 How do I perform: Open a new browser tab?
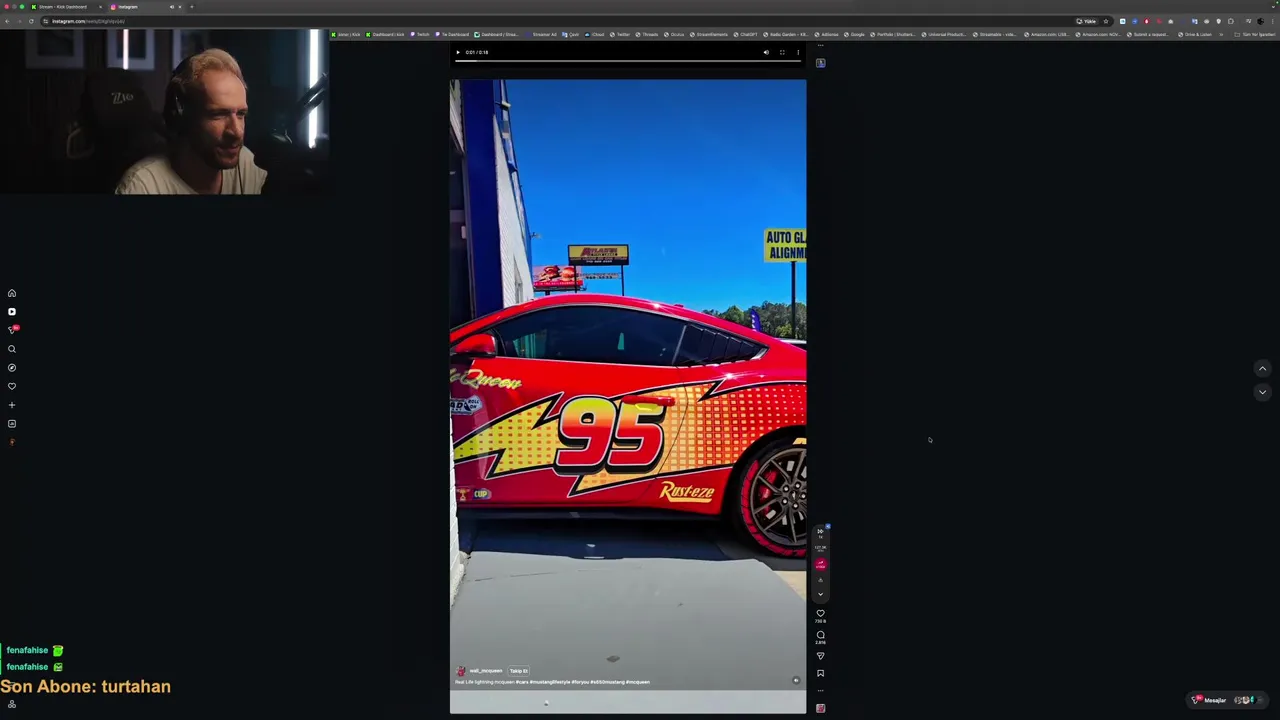coord(192,7)
